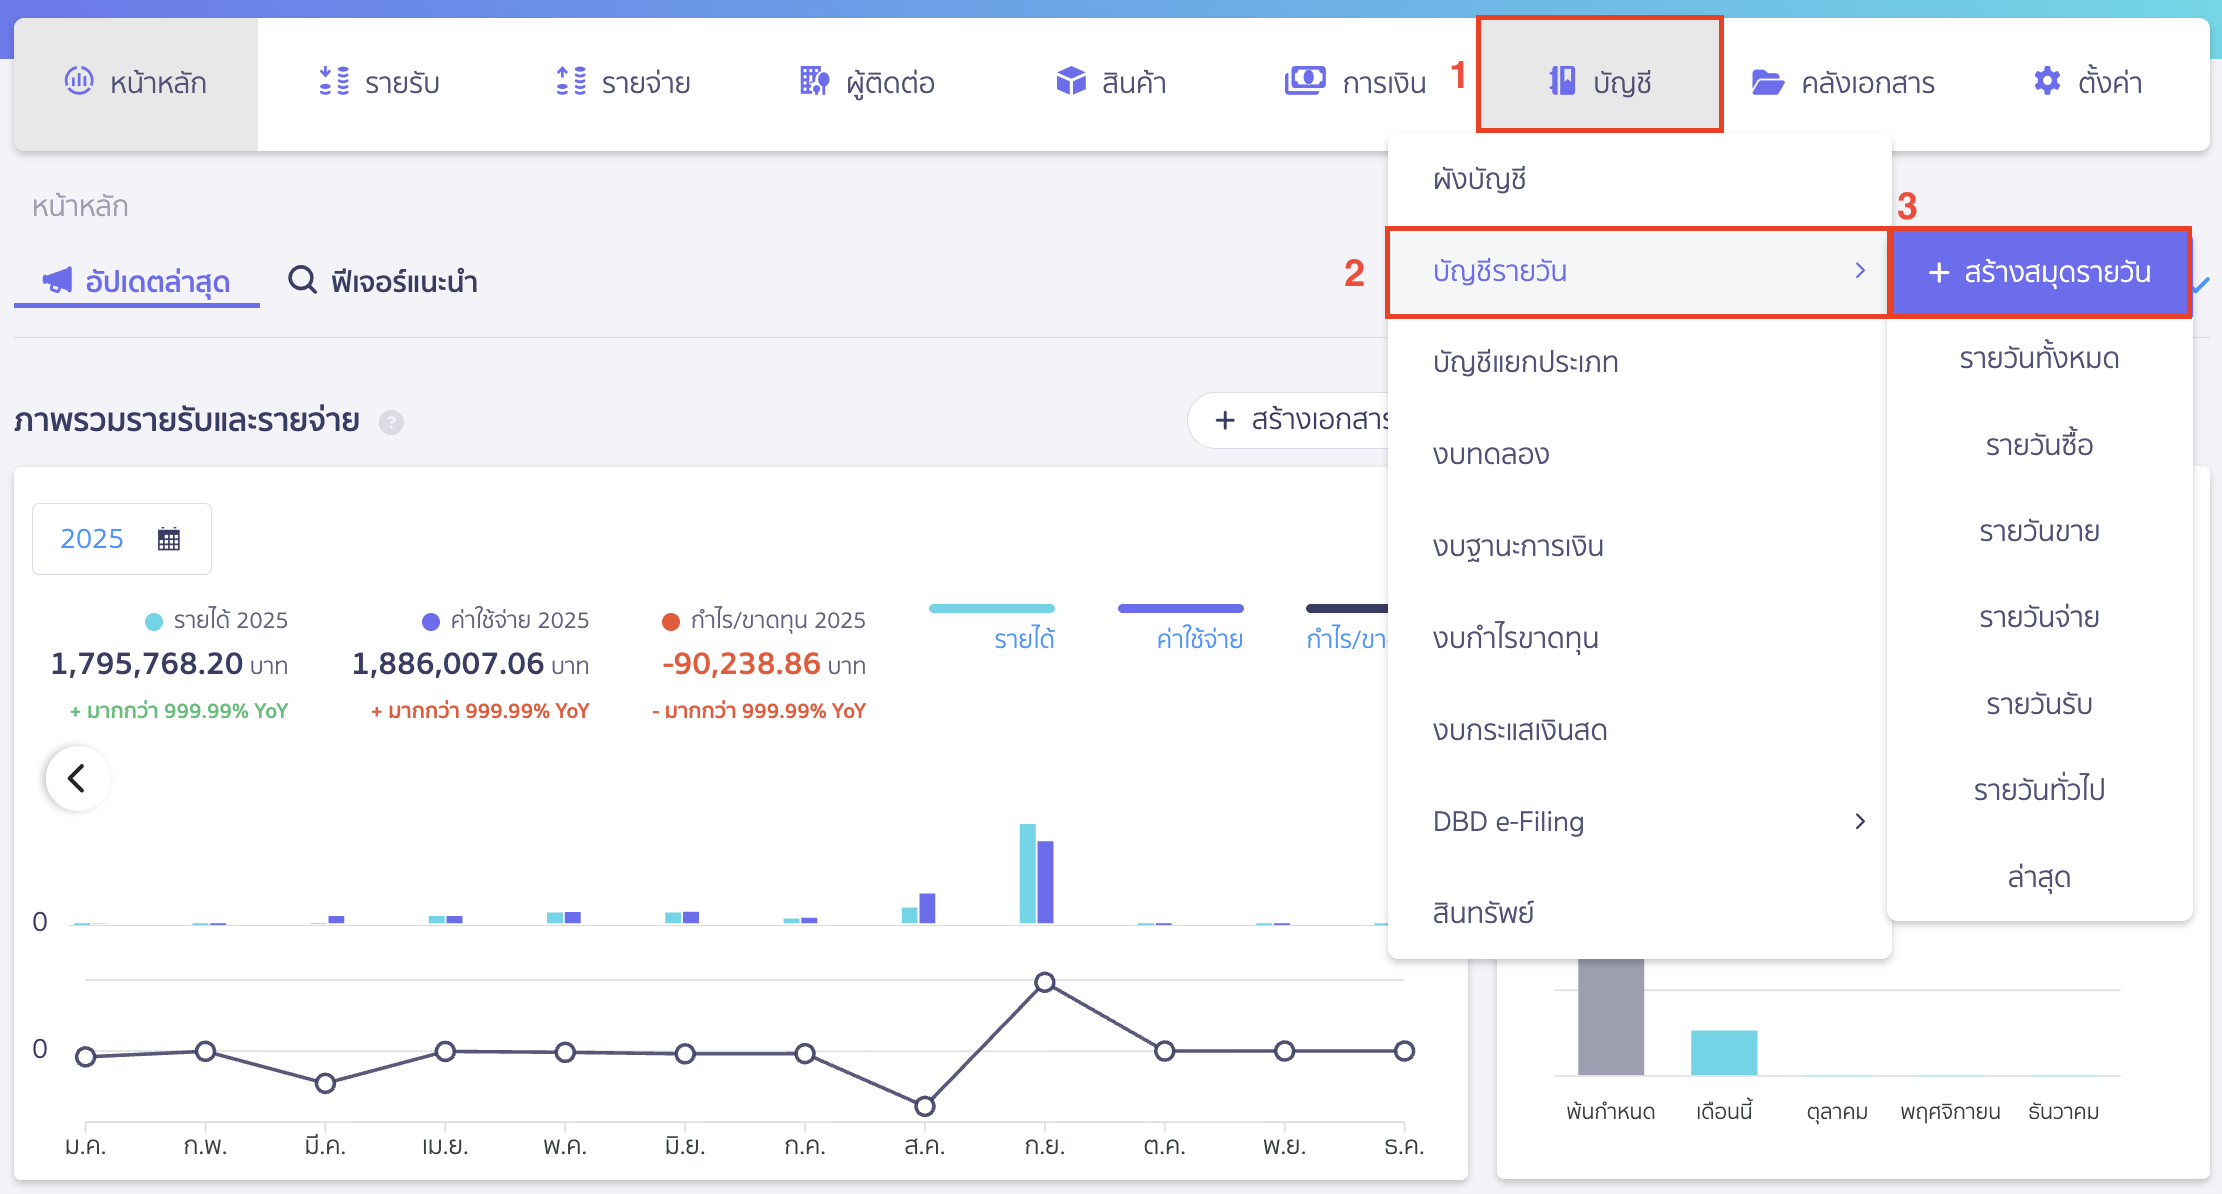Click สร้างสมุดรายวัน button
Image resolution: width=2222 pixels, height=1194 pixels.
[x=2039, y=272]
